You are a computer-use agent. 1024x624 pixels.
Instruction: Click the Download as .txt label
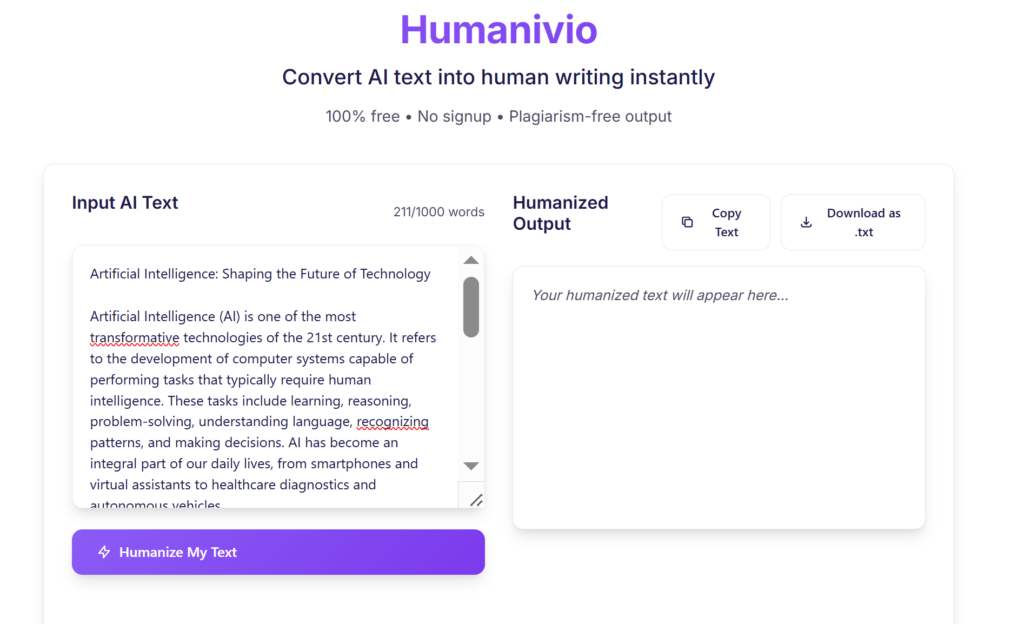point(863,222)
